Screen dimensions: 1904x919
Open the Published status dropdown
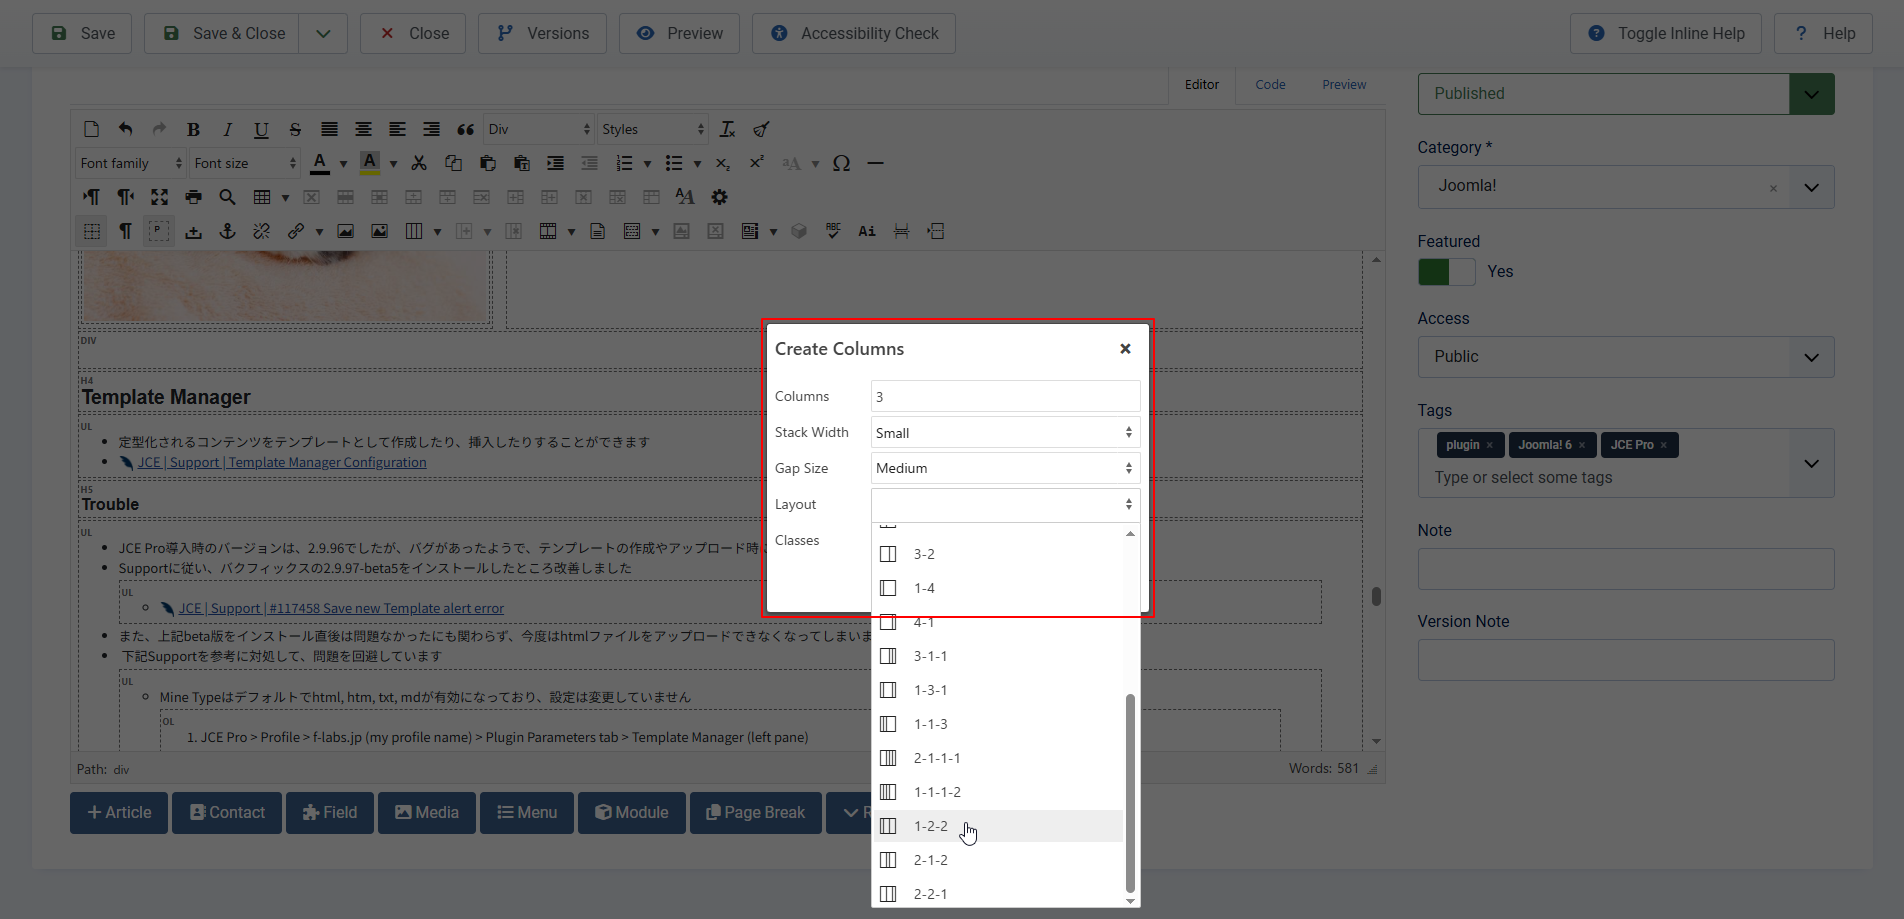coord(1811,94)
